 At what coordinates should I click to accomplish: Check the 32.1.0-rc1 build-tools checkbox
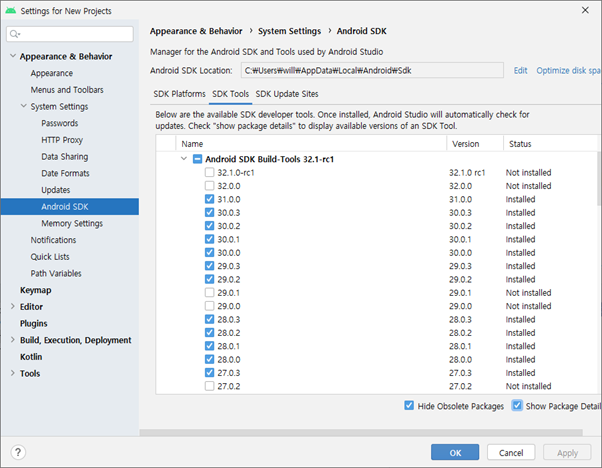click(209, 172)
